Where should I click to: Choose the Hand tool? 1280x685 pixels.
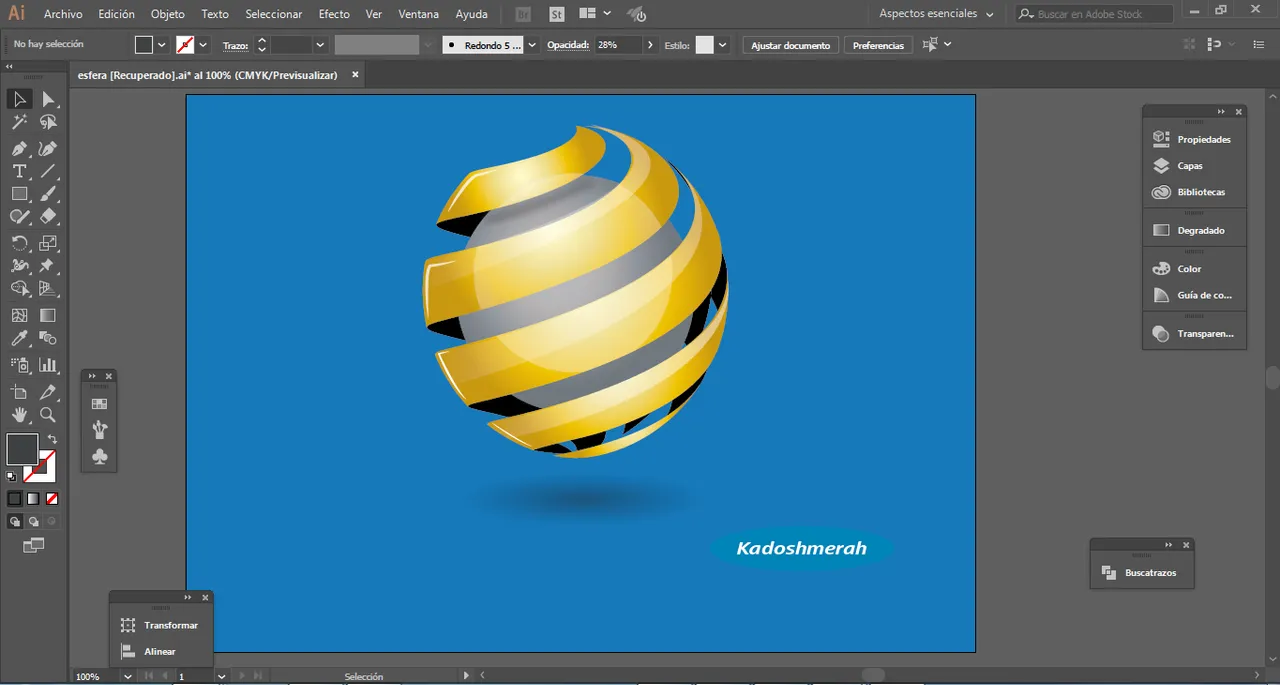[19, 415]
